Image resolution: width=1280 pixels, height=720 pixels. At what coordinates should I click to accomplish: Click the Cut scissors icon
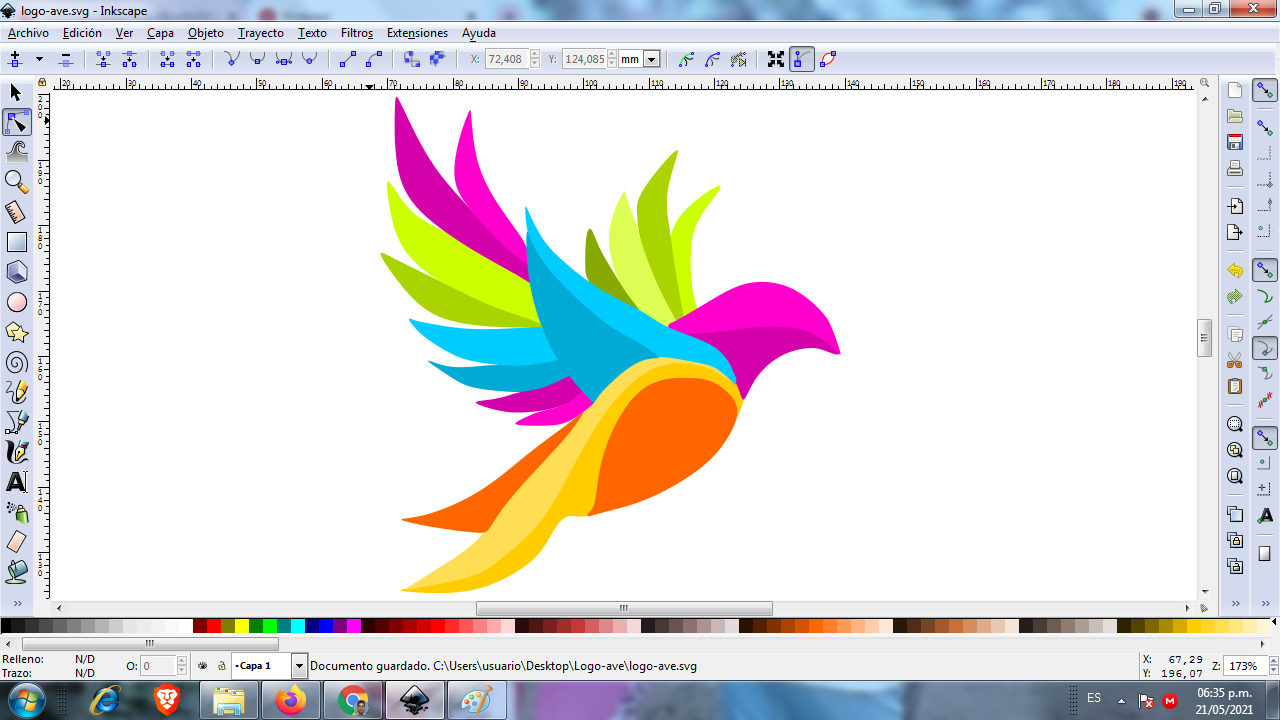1235,360
